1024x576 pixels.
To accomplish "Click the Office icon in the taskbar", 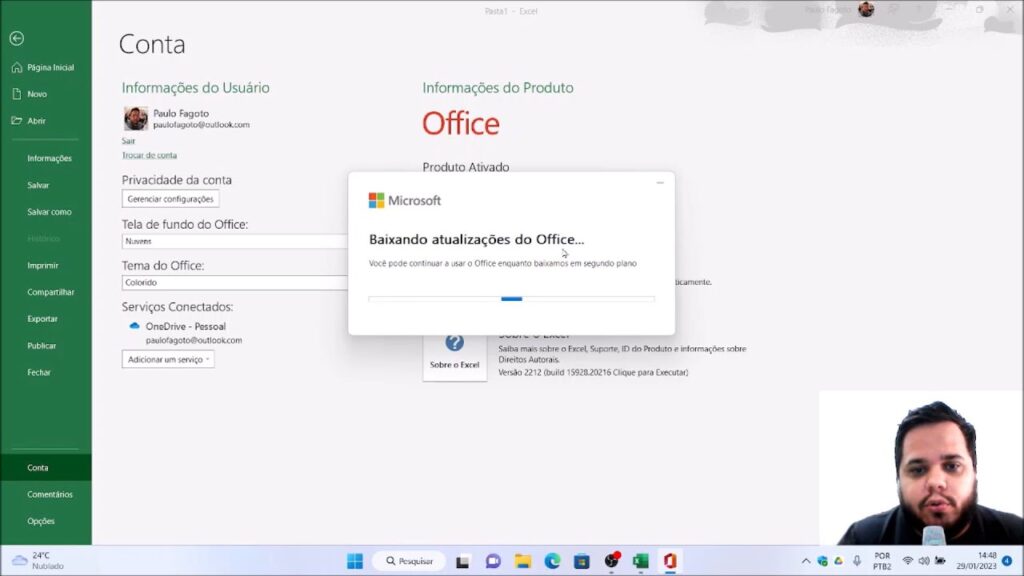I will click(670, 561).
